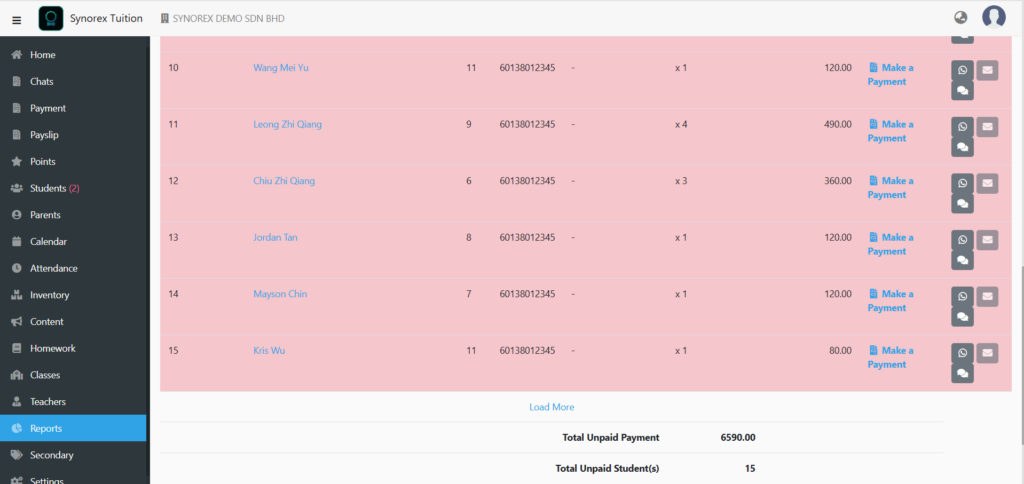1024x484 pixels.
Task: Open the globe language icon
Action: 961,18
